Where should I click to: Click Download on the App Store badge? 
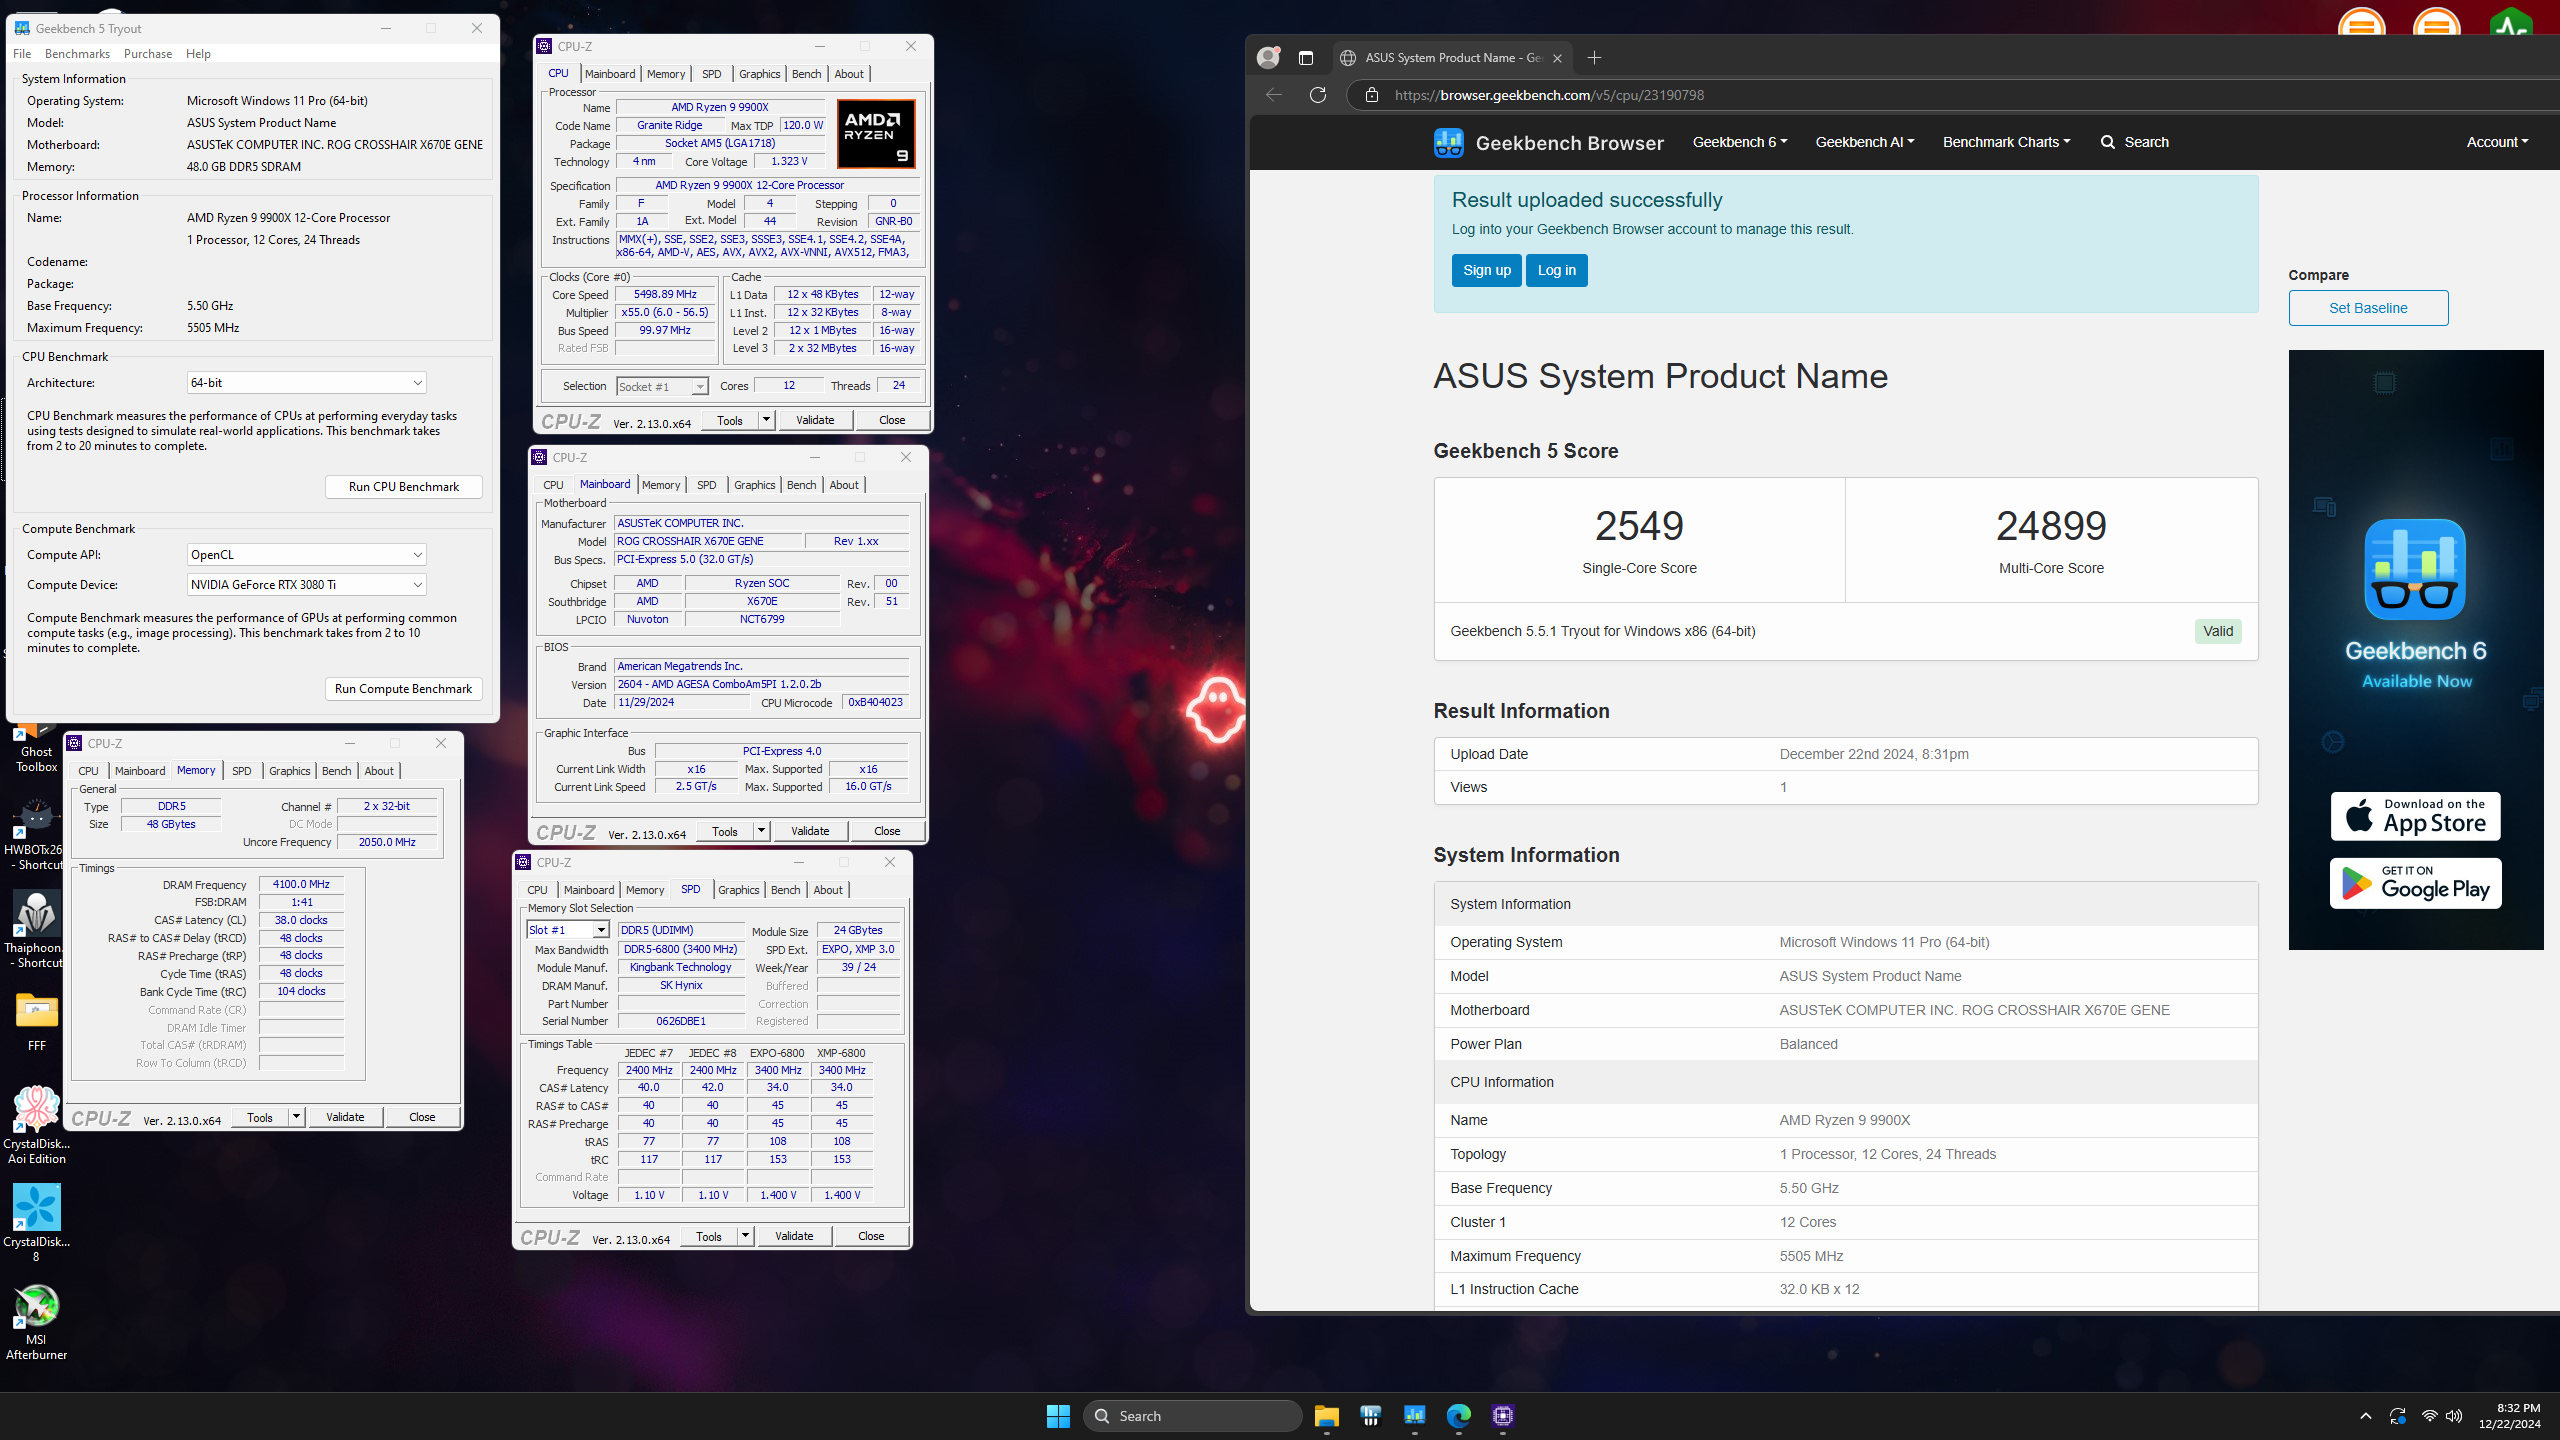pos(2415,816)
